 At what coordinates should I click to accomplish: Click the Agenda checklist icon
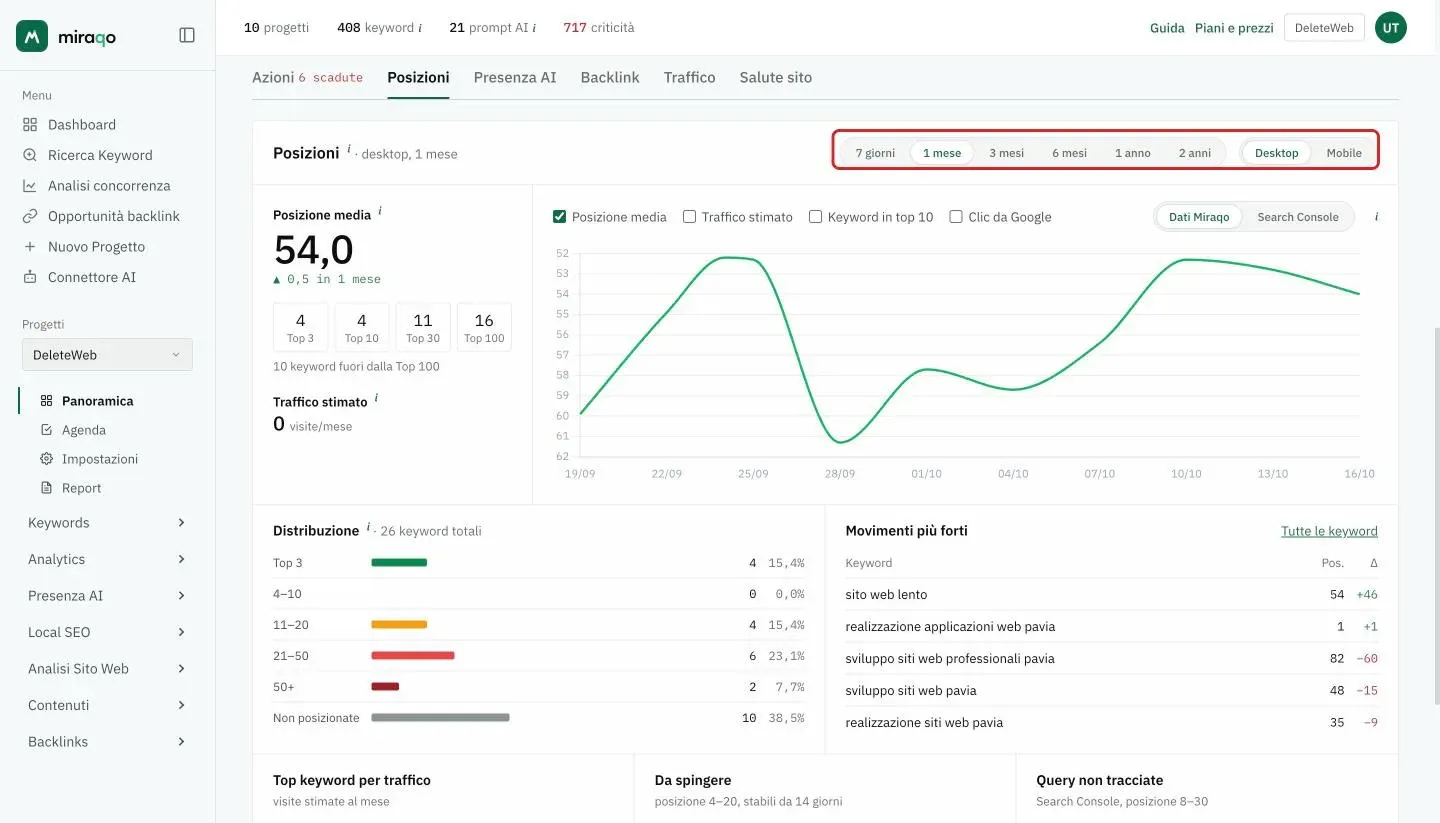point(46,430)
